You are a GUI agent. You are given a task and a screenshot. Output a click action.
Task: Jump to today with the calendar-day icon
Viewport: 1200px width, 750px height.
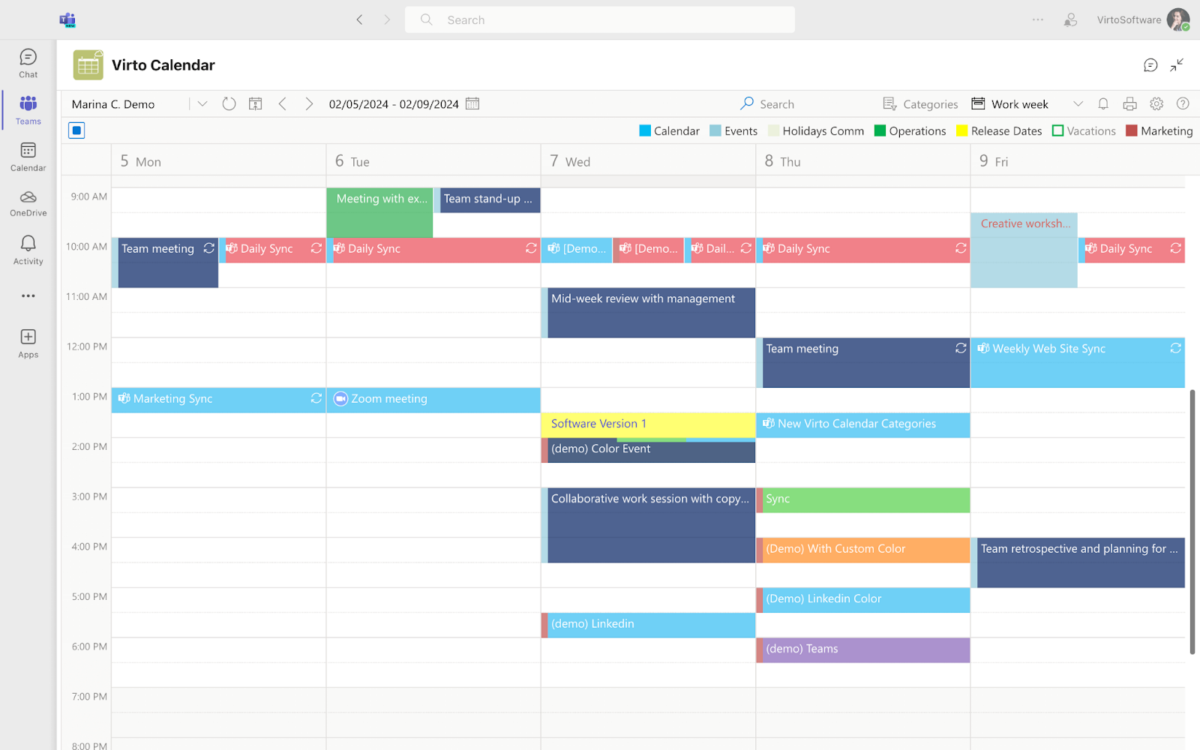pos(255,104)
